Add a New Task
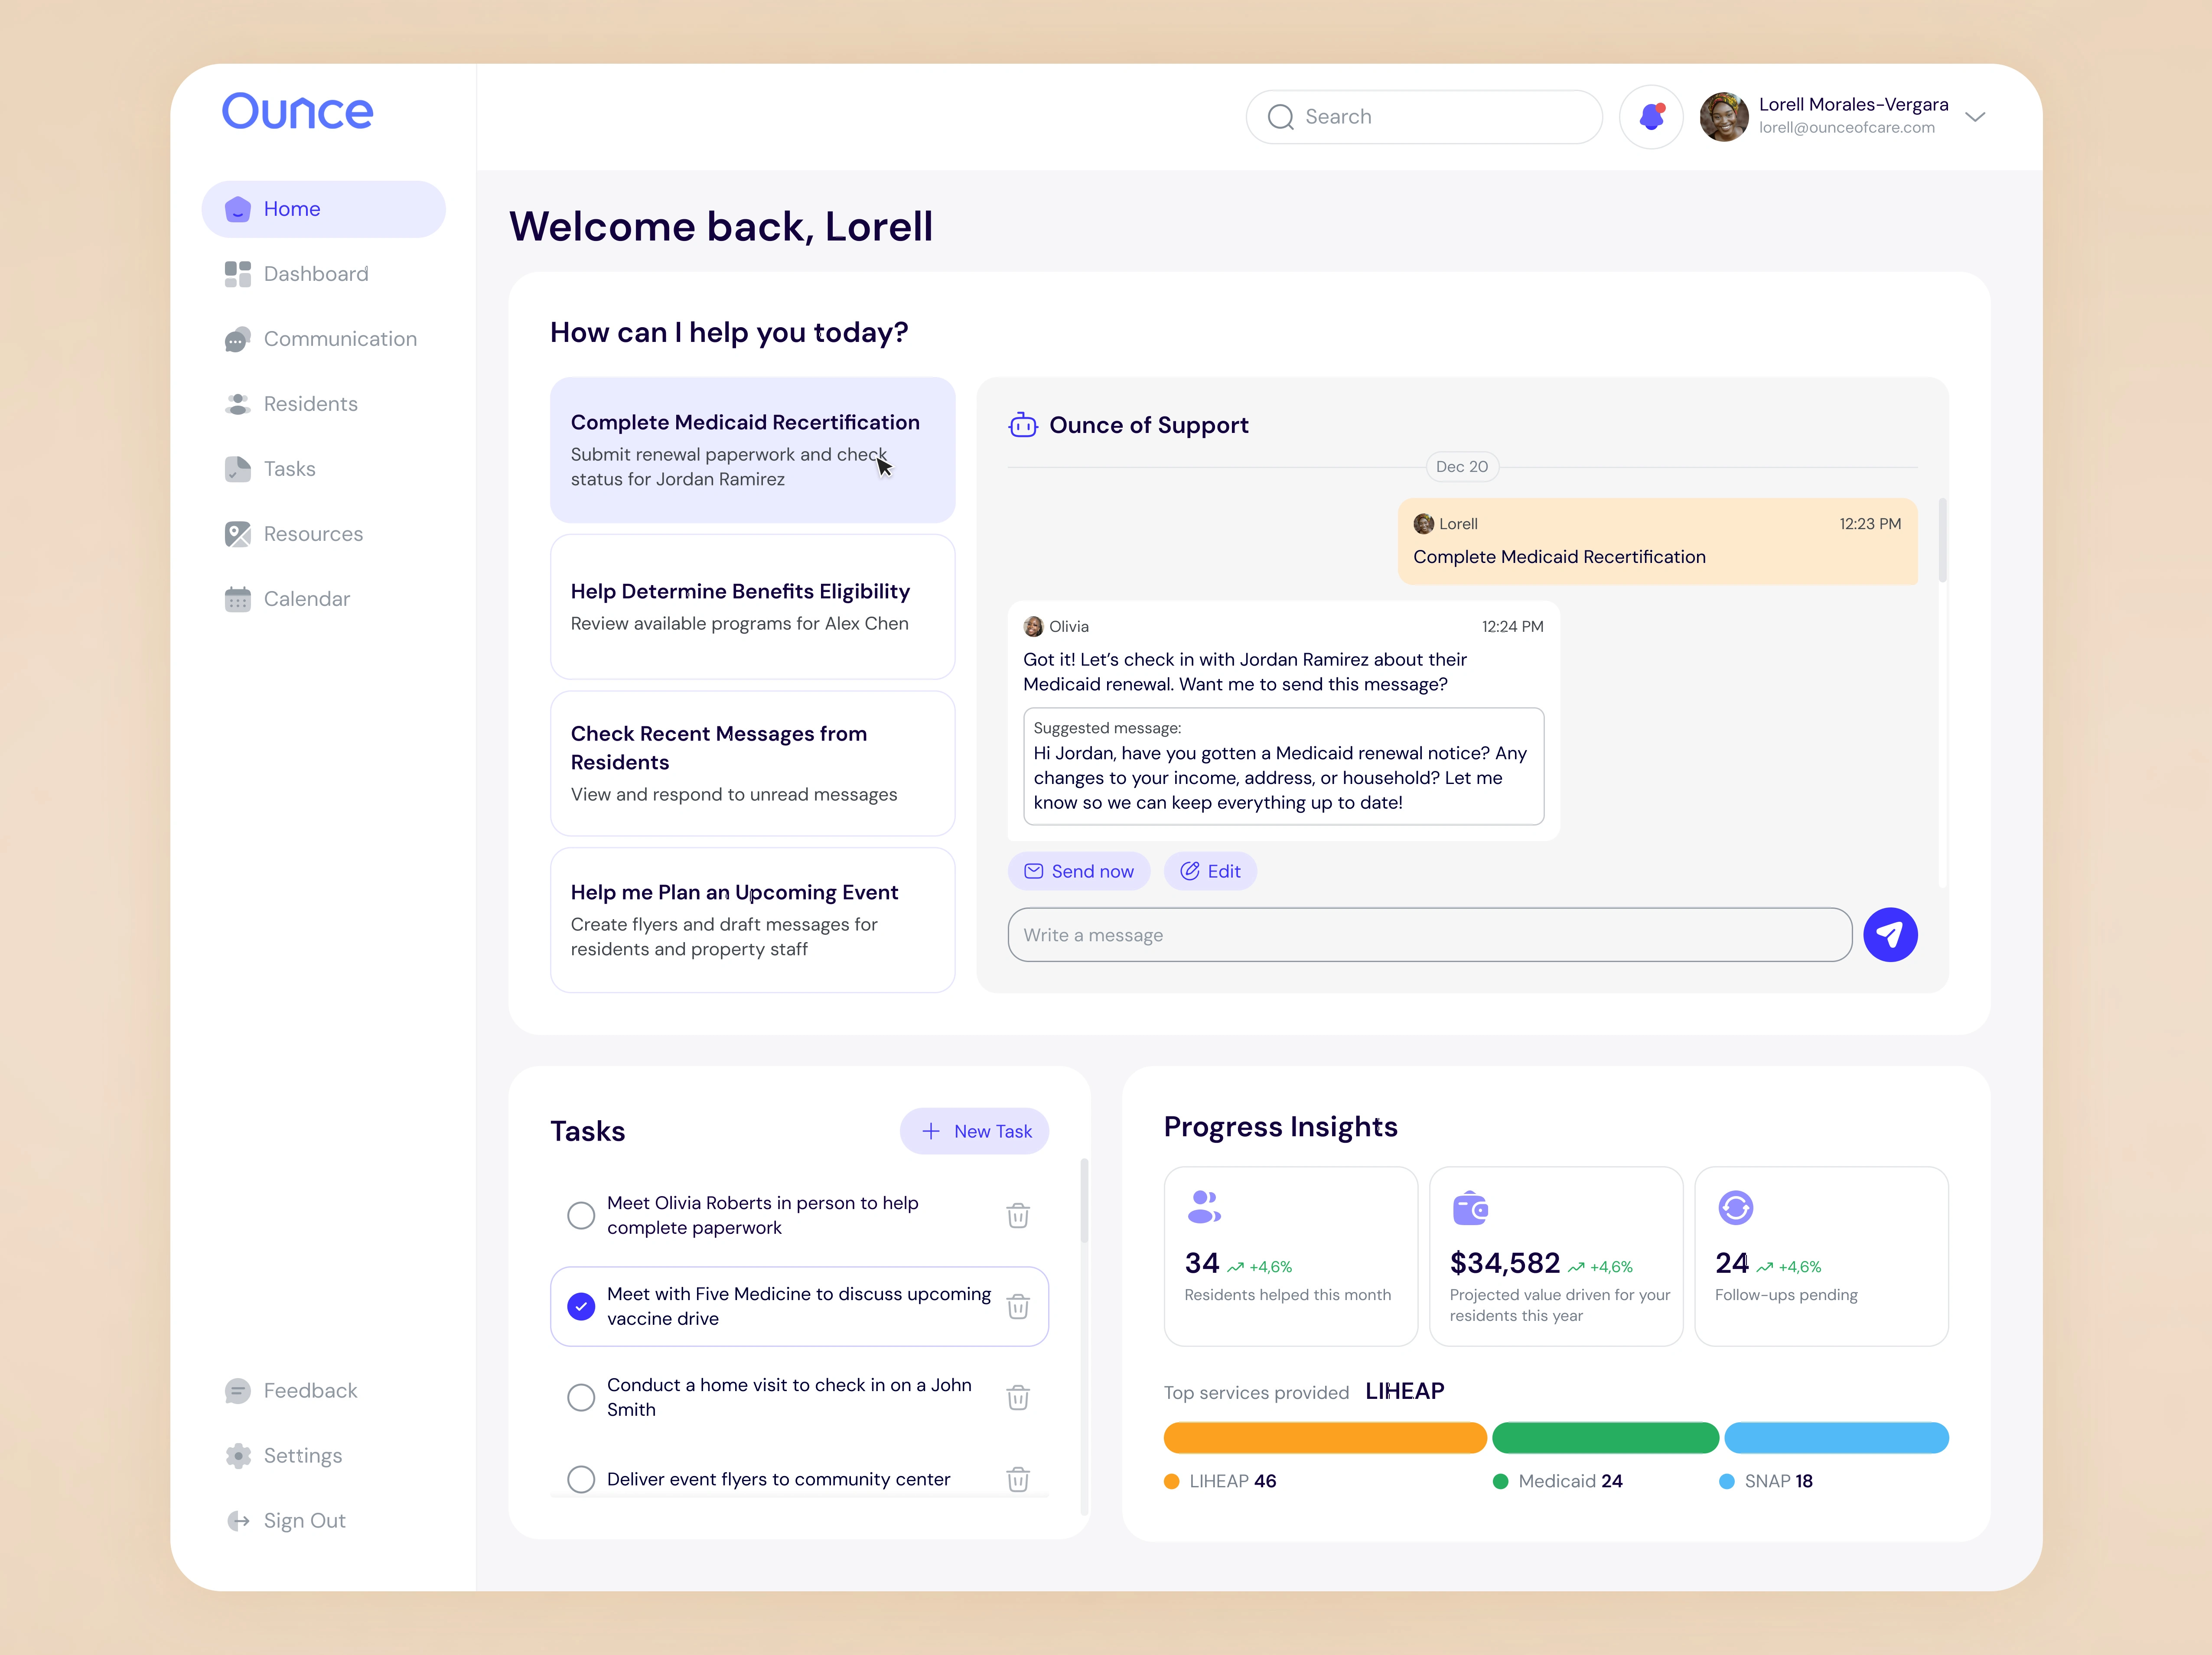The width and height of the screenshot is (2212, 1655). click(975, 1131)
